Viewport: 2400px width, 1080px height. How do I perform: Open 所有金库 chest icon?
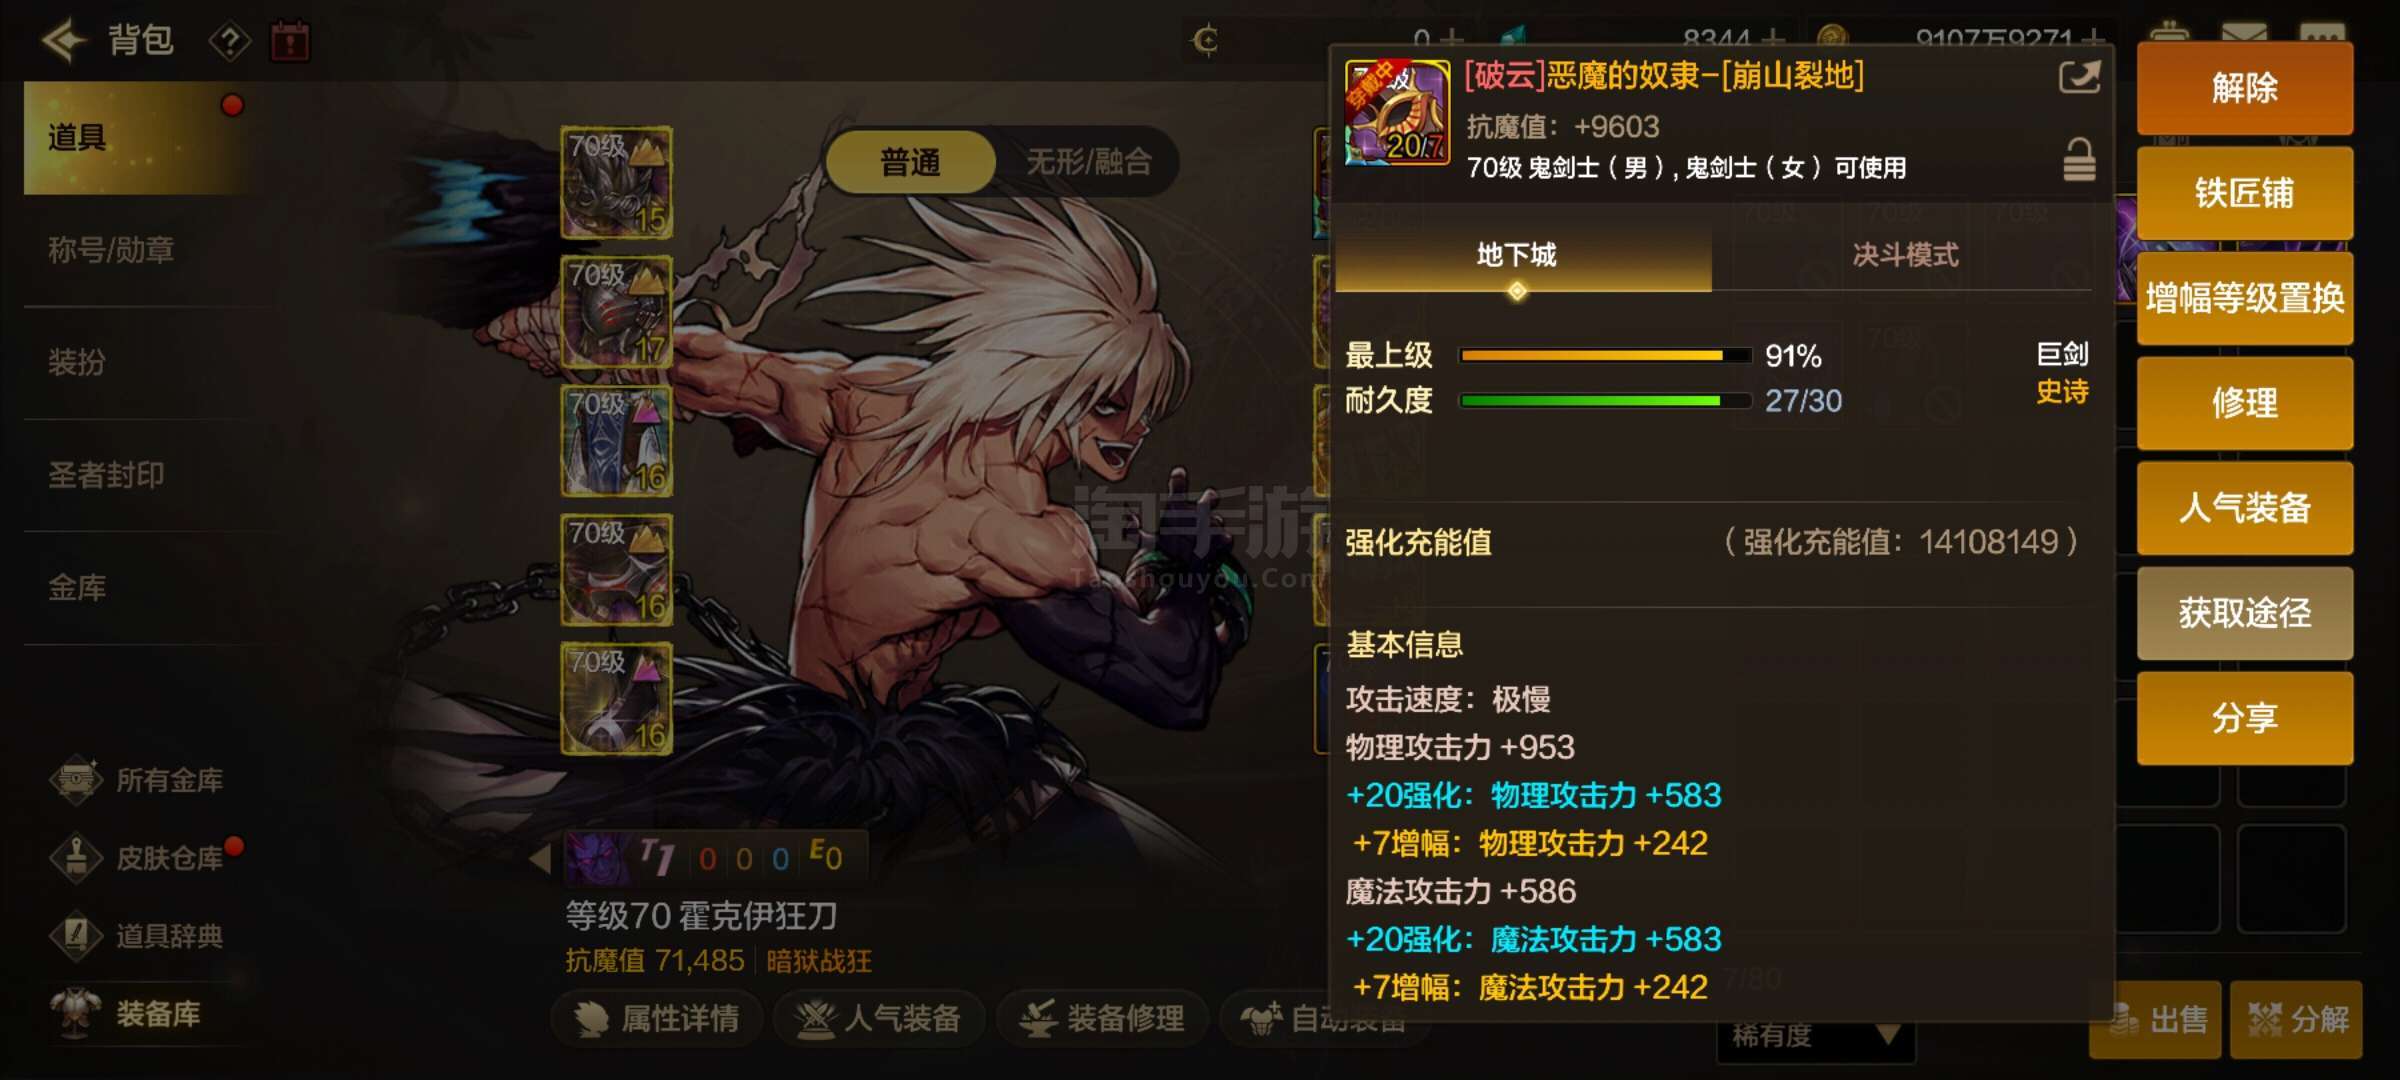coord(76,780)
